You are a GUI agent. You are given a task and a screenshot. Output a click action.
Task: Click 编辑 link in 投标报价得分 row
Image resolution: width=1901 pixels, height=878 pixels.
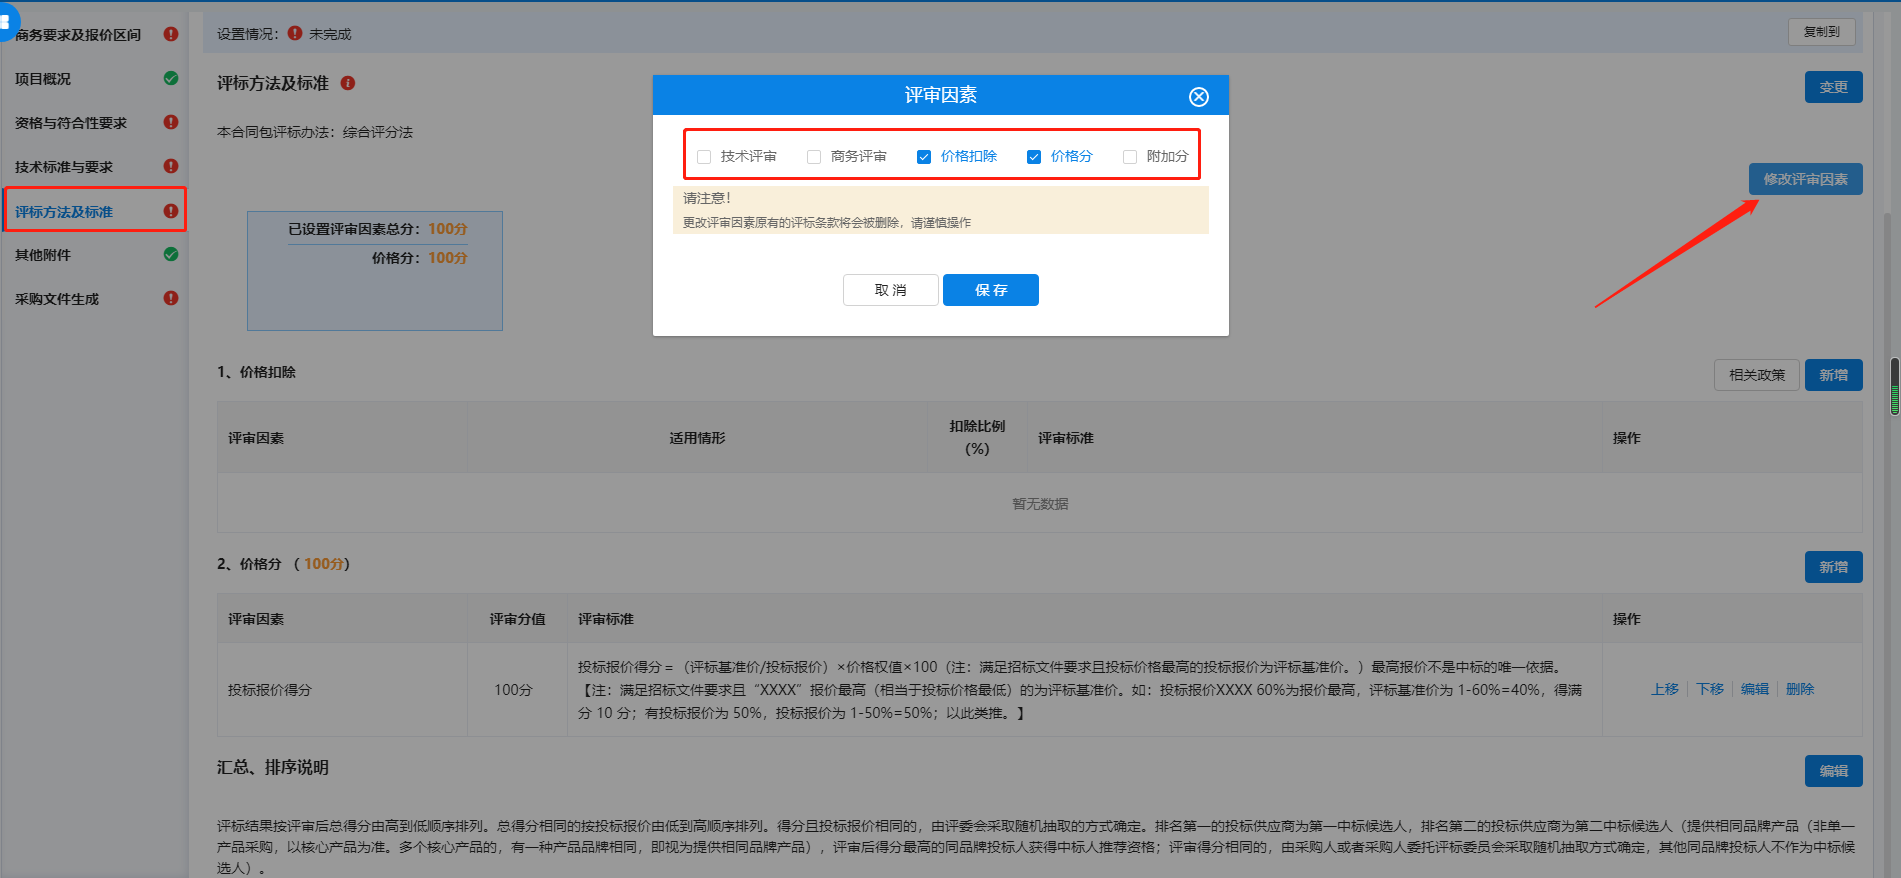[1754, 689]
